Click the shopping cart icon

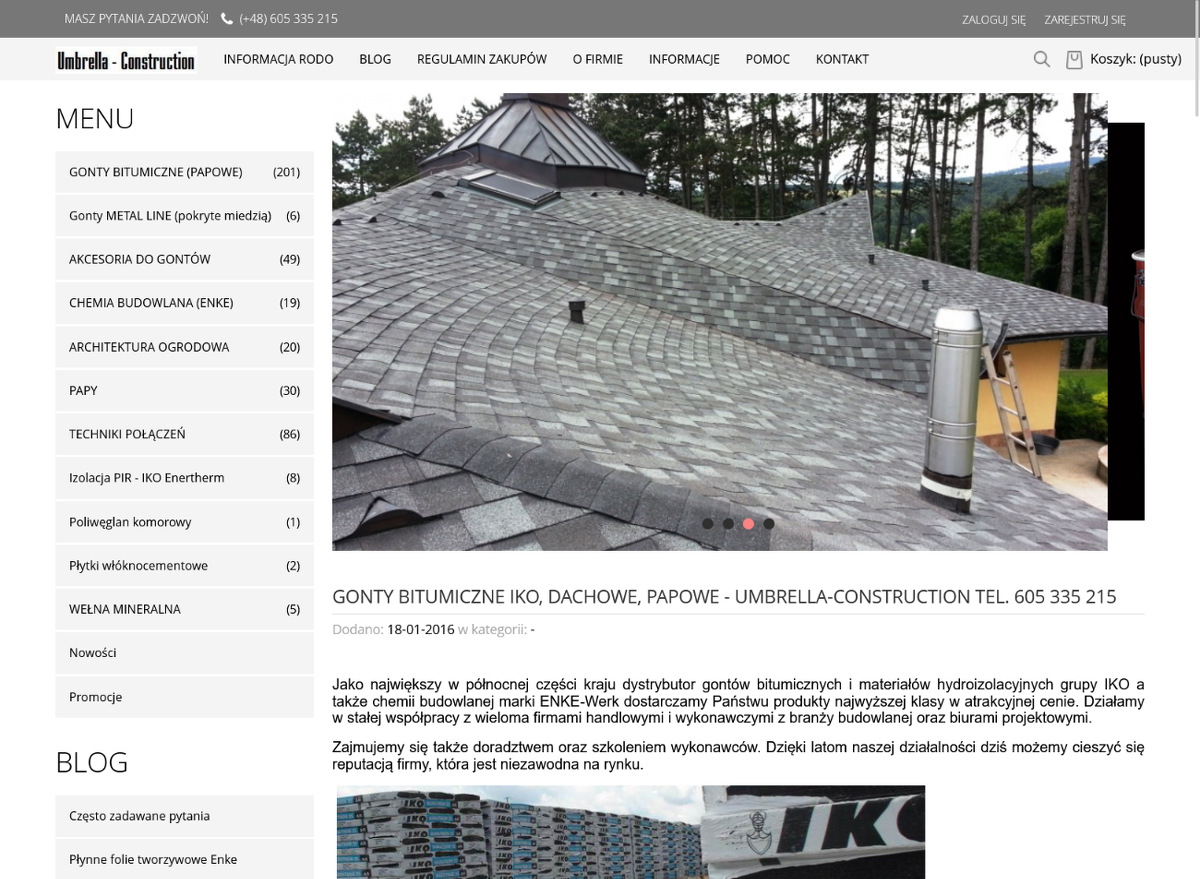click(1074, 59)
